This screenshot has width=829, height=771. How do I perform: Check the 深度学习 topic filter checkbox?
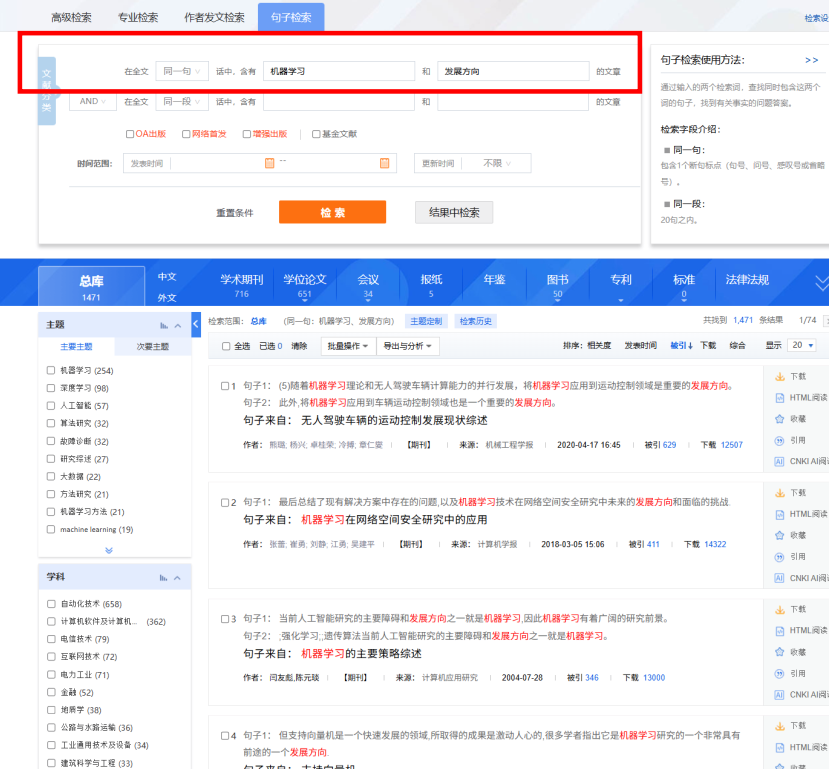click(51, 388)
